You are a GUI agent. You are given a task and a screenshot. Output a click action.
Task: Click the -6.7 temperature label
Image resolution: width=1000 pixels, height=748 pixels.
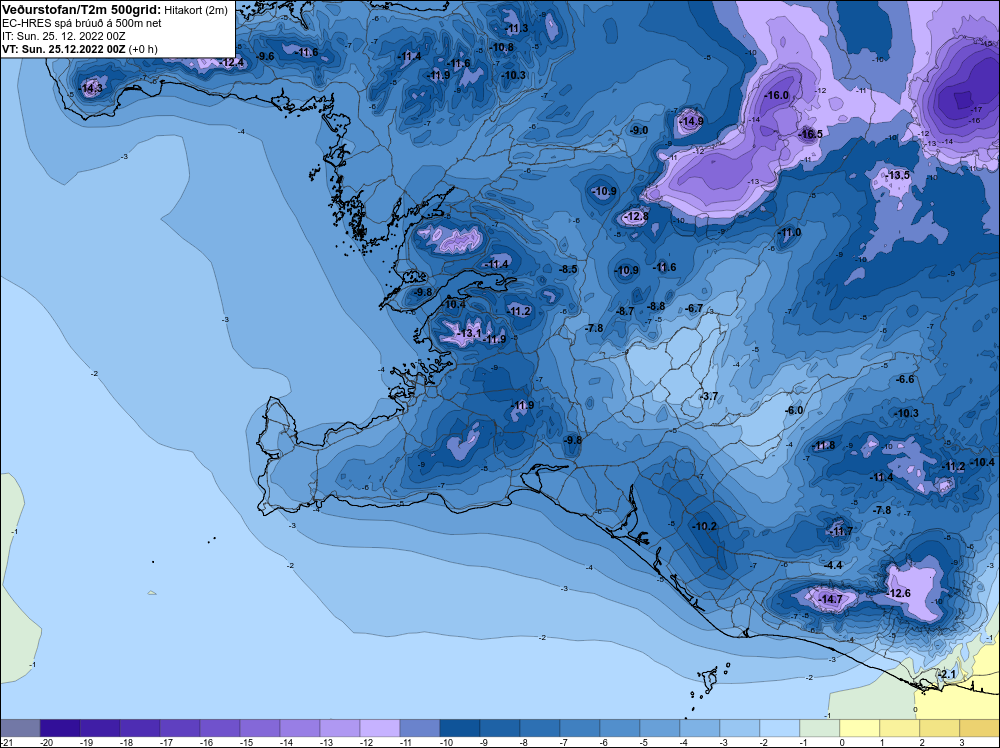point(695,309)
